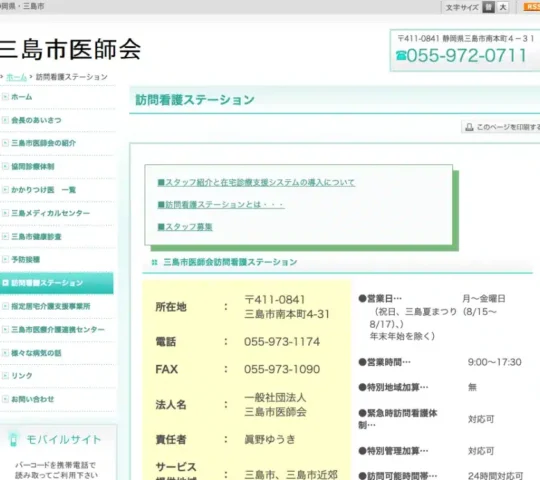
Task: Click the モバイルサイト heading
Action: click(64, 439)
